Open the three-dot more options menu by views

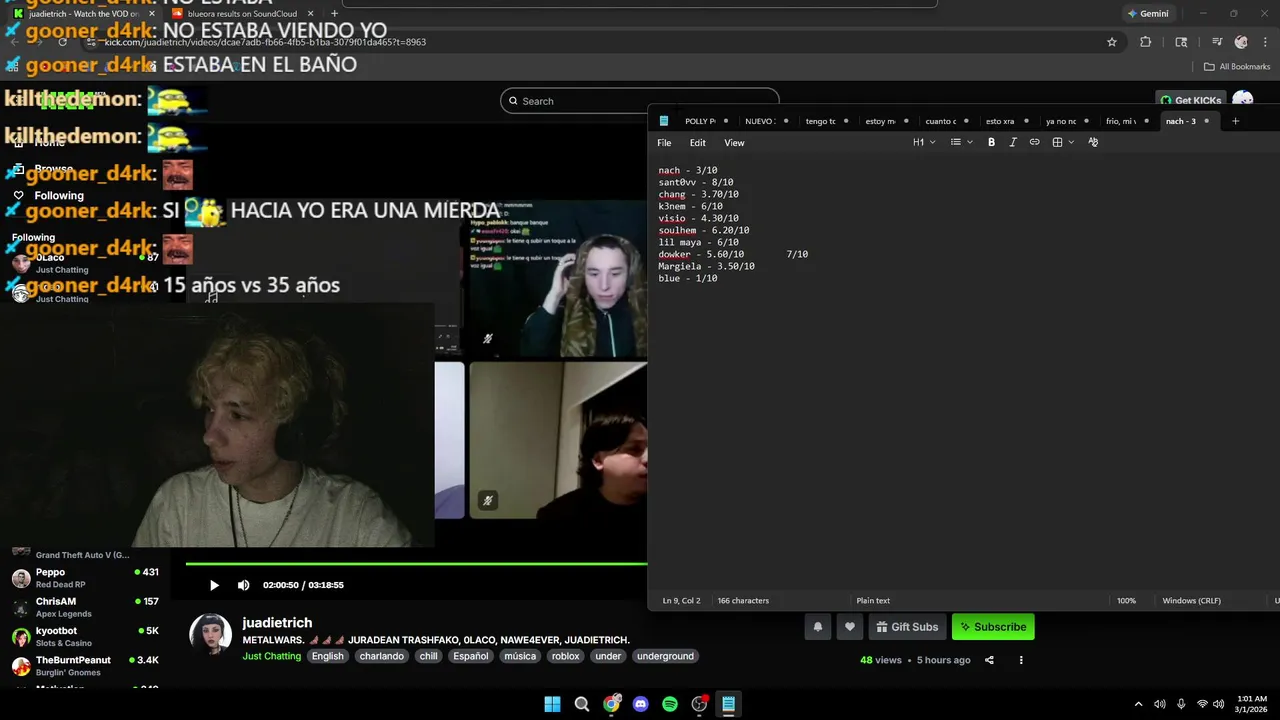(x=1021, y=660)
